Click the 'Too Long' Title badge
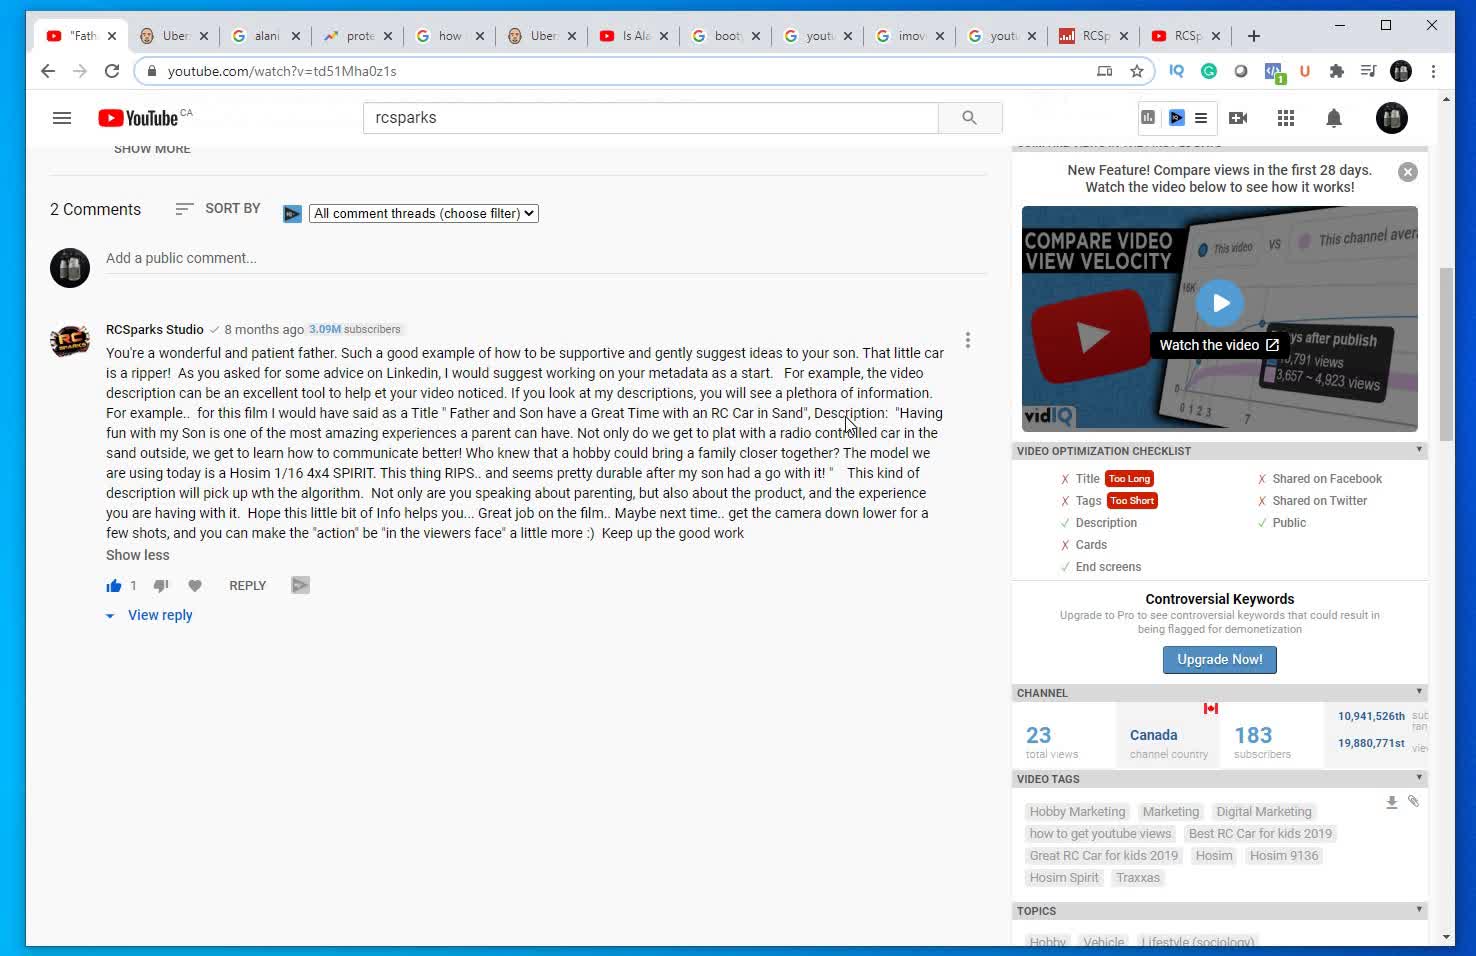Viewport: 1476px width, 956px height. click(1129, 479)
